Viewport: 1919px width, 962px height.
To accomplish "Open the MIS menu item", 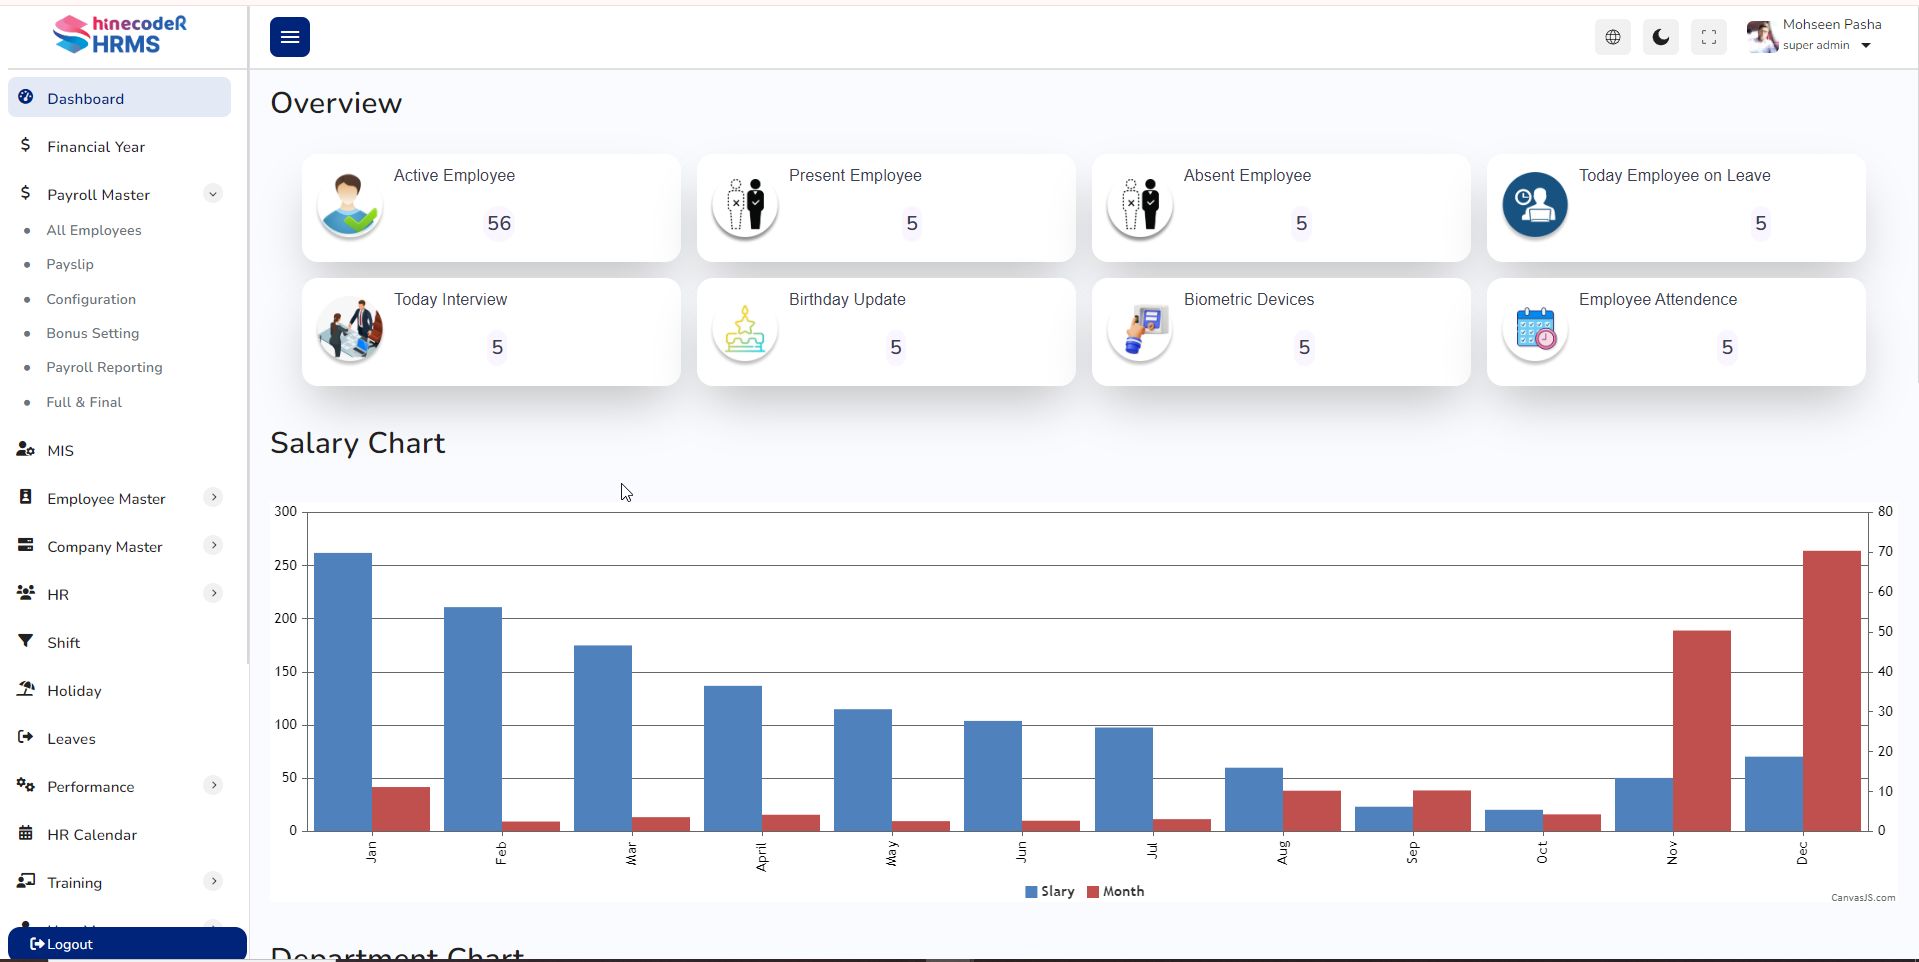I will point(60,451).
